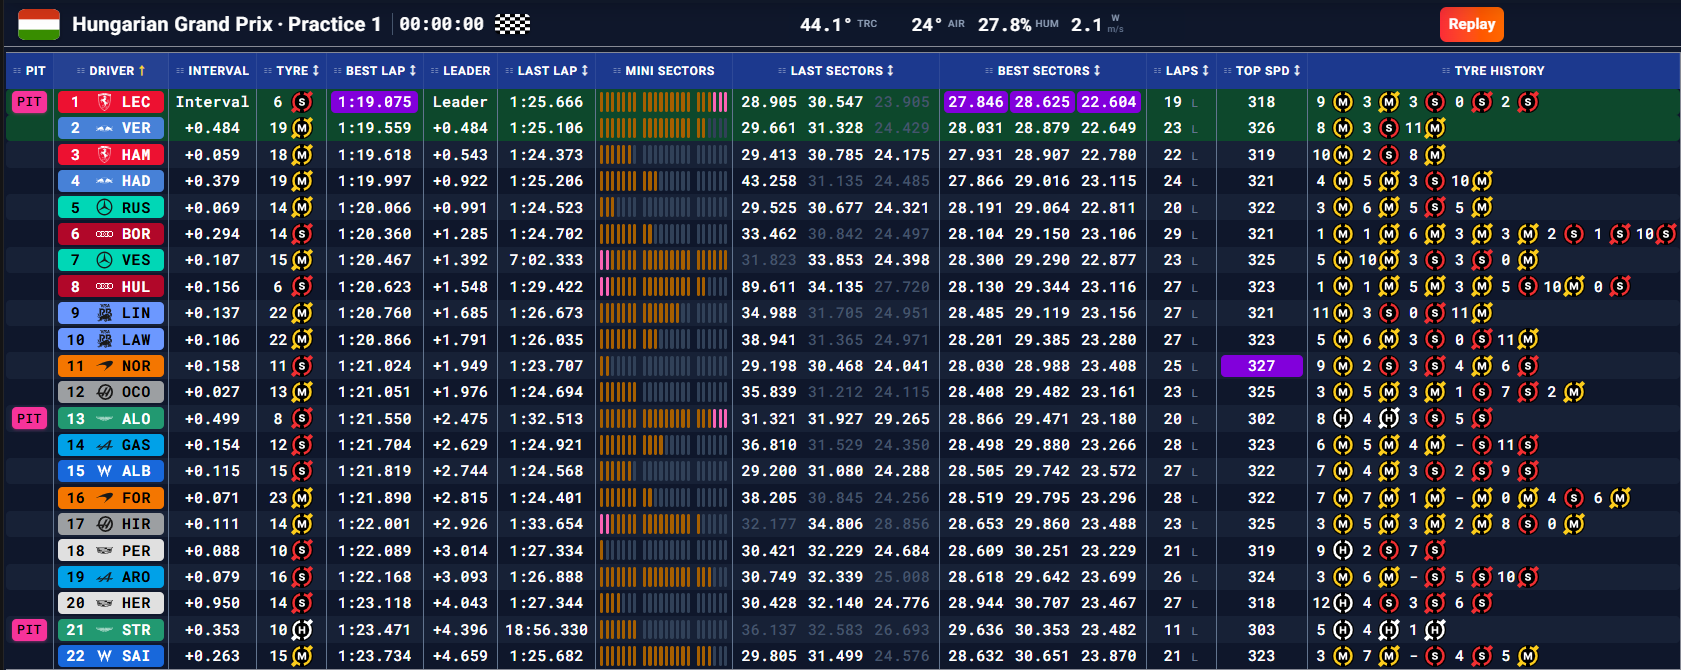Click the medium tyre icon for HAM
Screen dimensions: 1681x670
click(302, 155)
